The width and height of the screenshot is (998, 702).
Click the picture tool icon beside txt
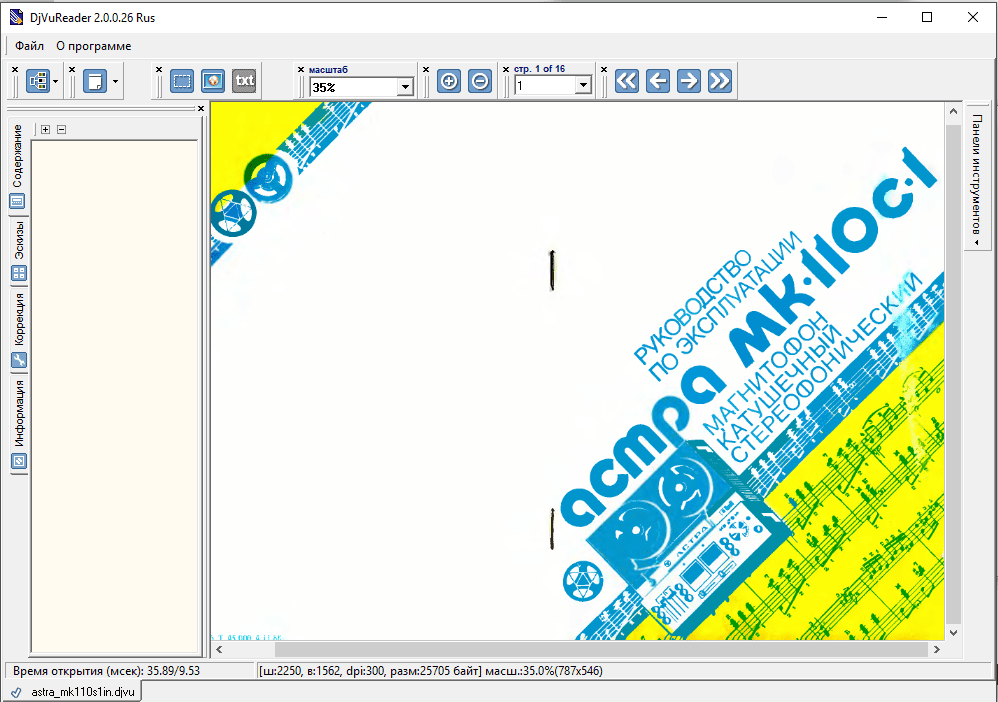pos(213,81)
